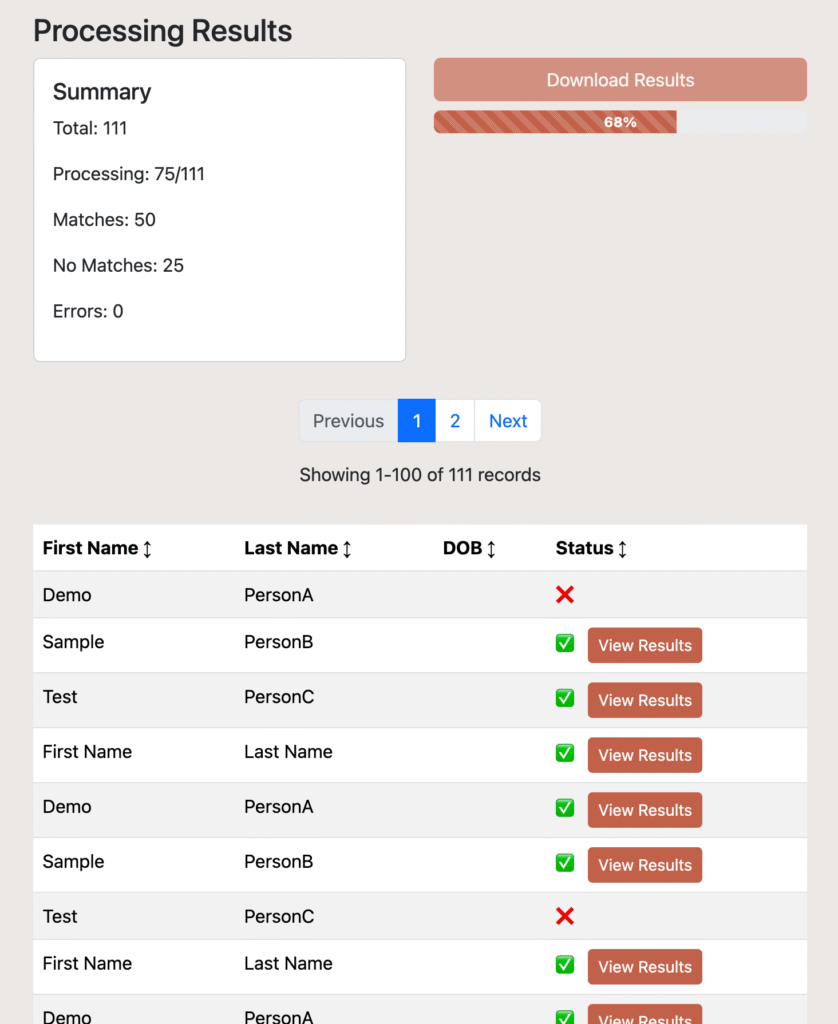The height and width of the screenshot is (1024, 838).
Task: View Results for Test PersonC
Action: click(x=644, y=700)
